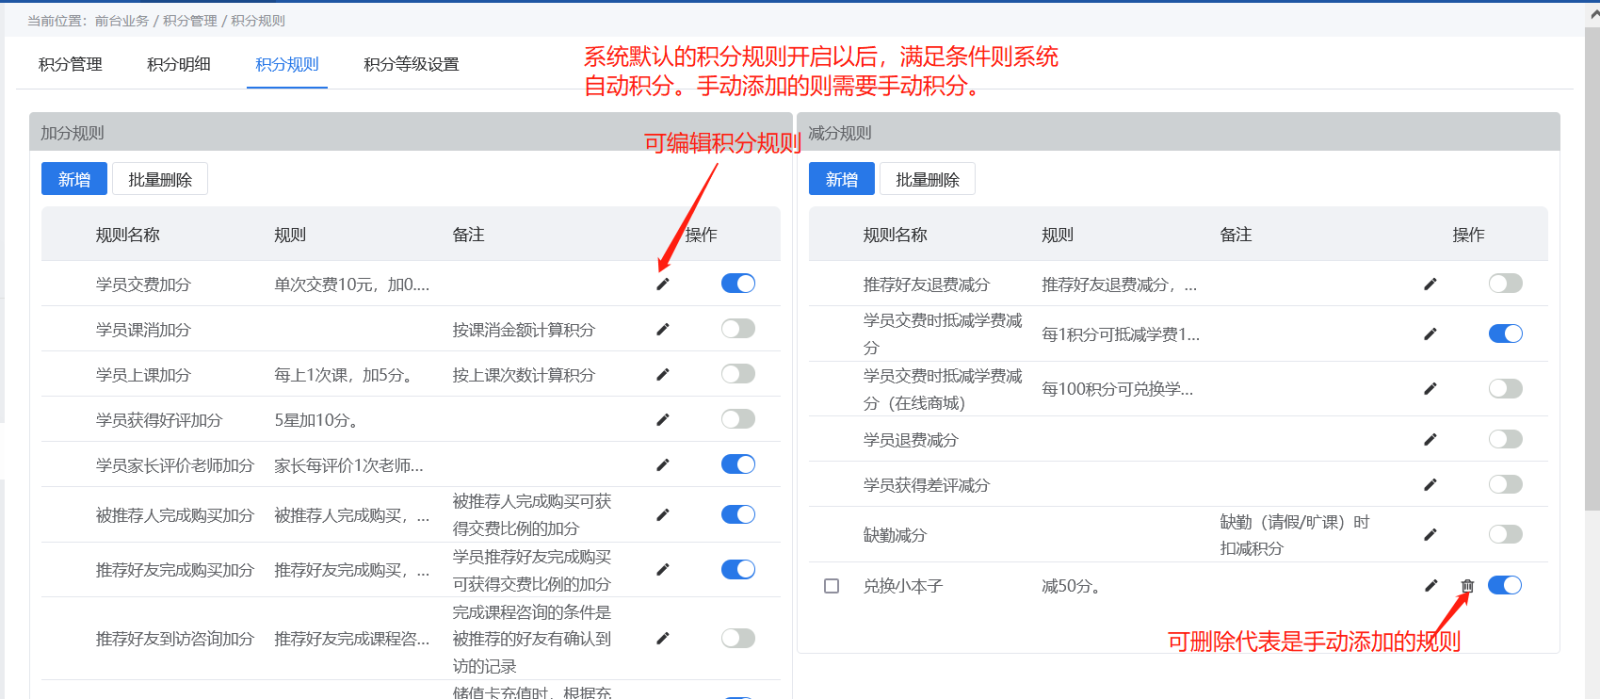Open the 积分明细 tab
This screenshot has width=1600, height=699.
[x=179, y=64]
